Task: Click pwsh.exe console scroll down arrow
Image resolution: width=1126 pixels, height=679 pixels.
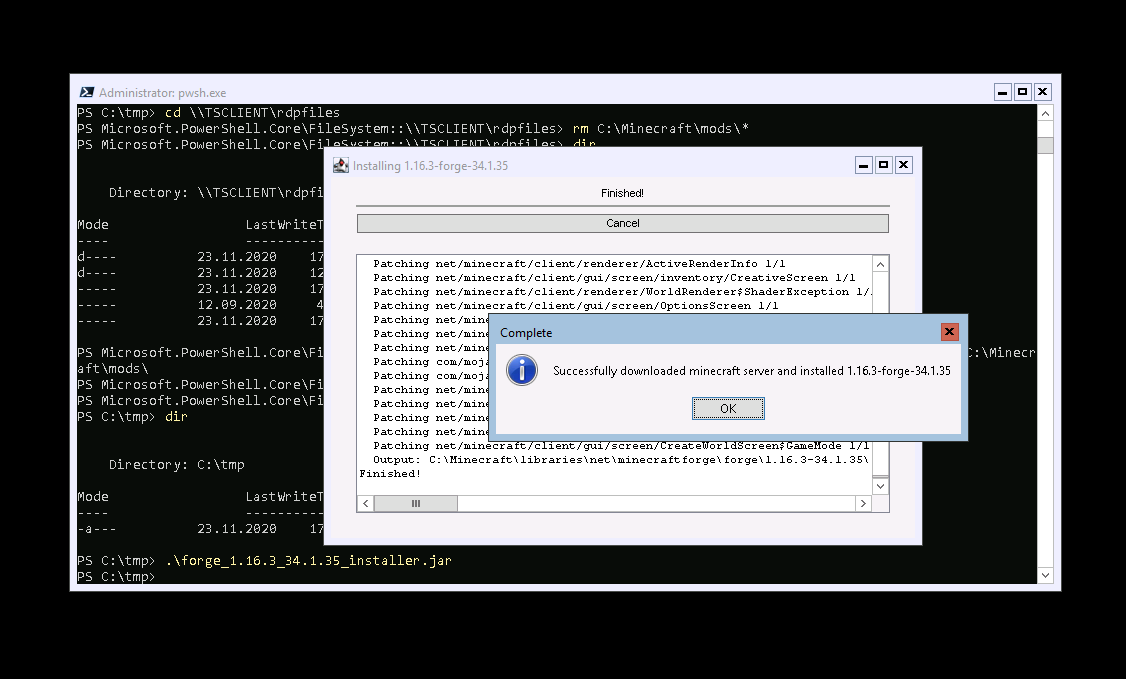Action: coord(1046,575)
